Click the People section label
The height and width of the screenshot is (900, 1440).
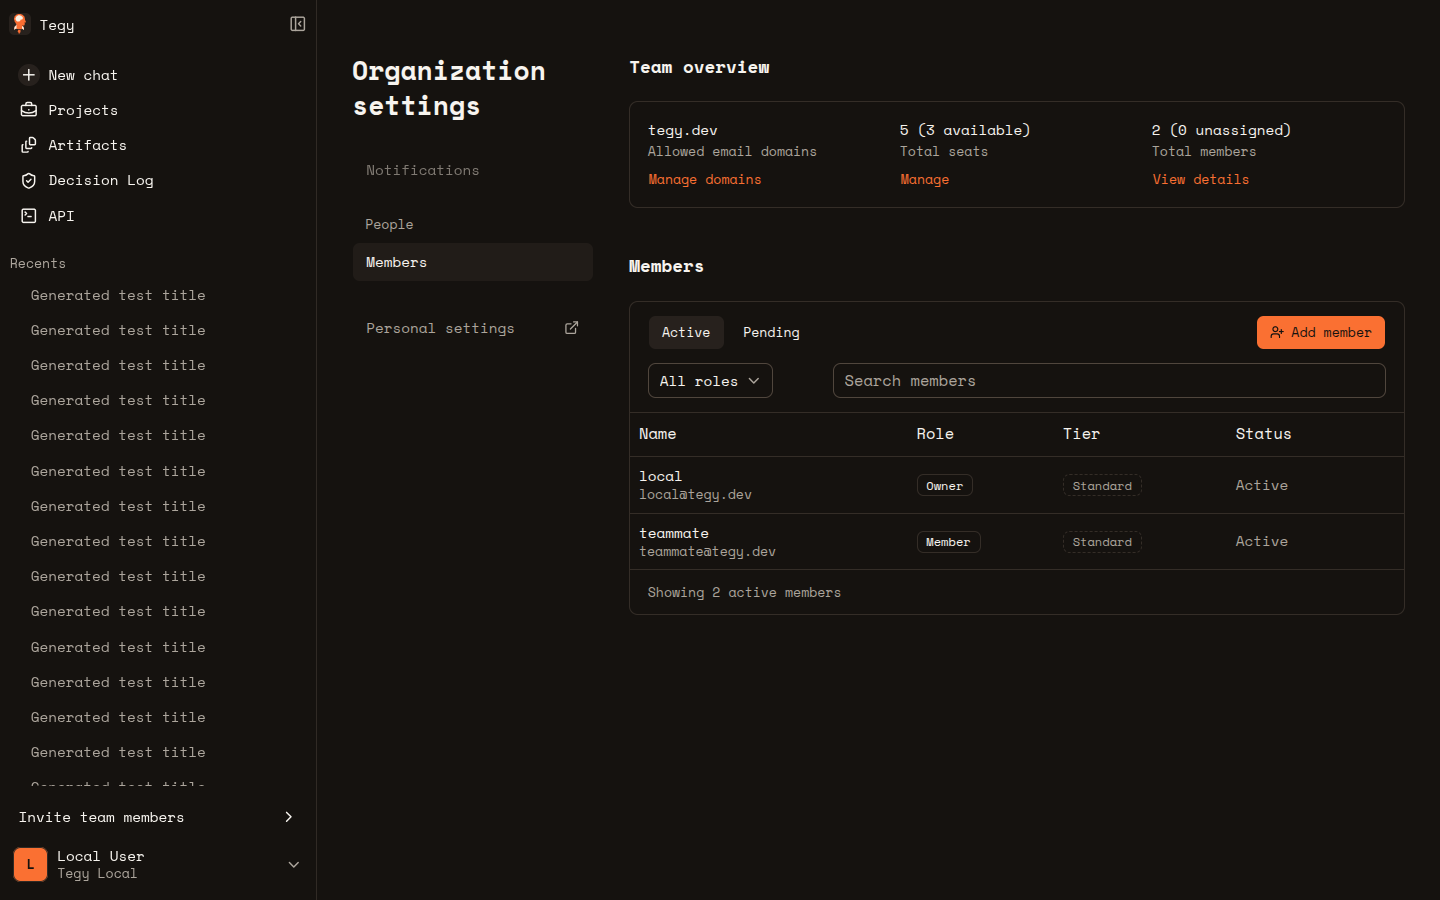click(x=389, y=224)
